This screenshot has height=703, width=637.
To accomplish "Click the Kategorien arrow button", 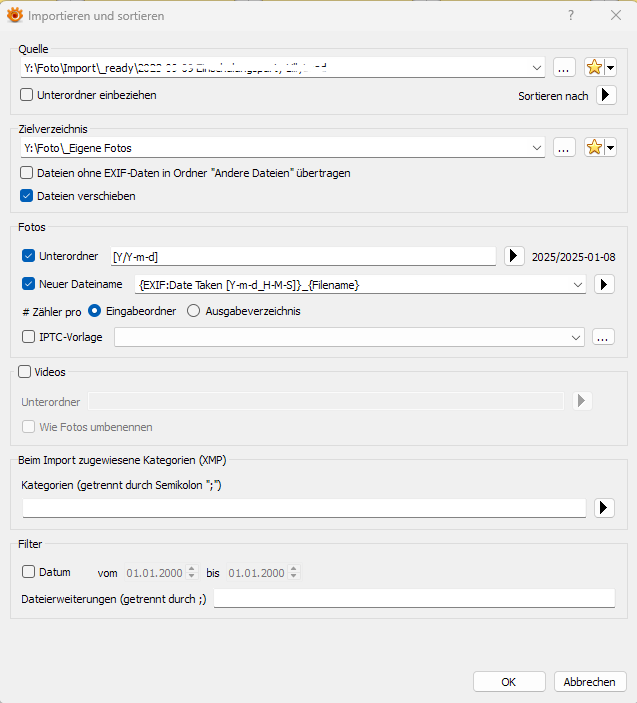I will pyautogui.click(x=604, y=508).
